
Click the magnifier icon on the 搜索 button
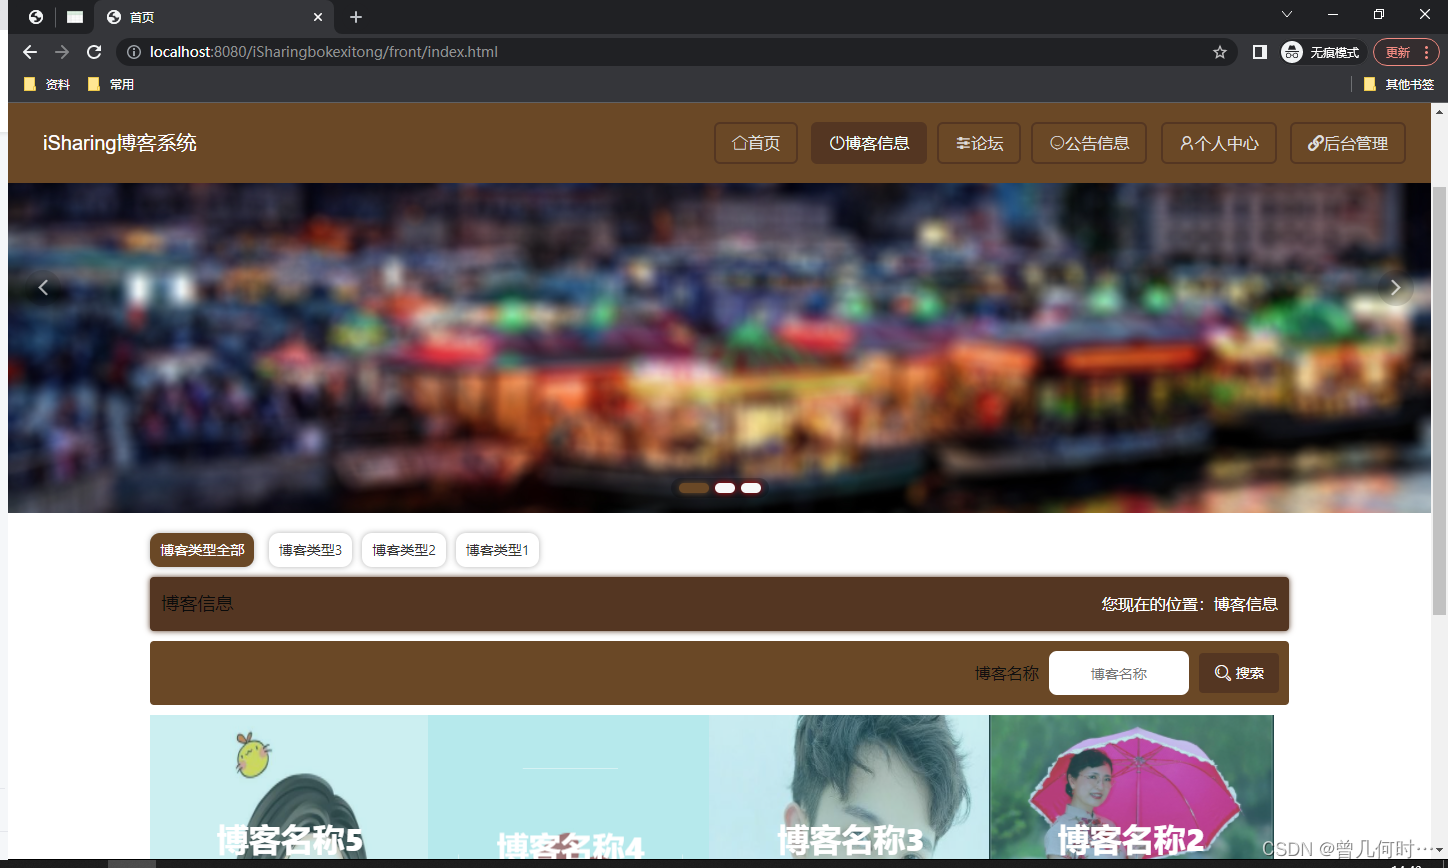(x=1222, y=672)
